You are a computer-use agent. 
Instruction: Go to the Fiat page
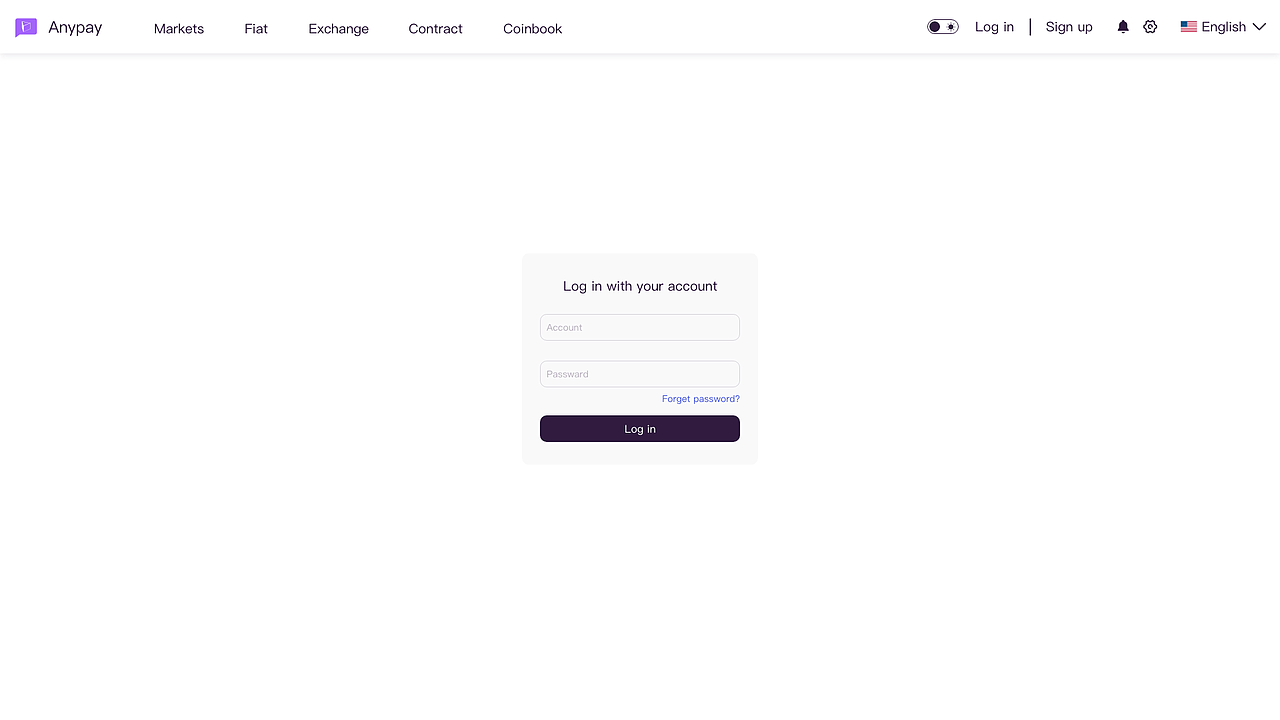[x=256, y=29]
